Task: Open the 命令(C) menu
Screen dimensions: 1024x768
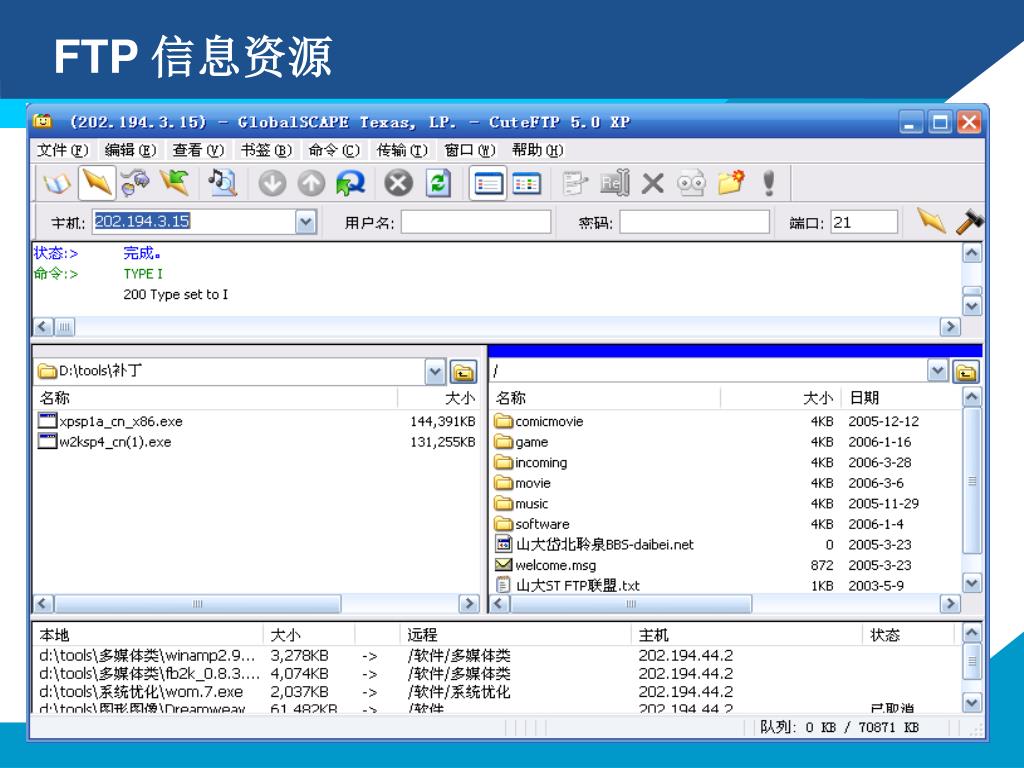Action: 334,150
